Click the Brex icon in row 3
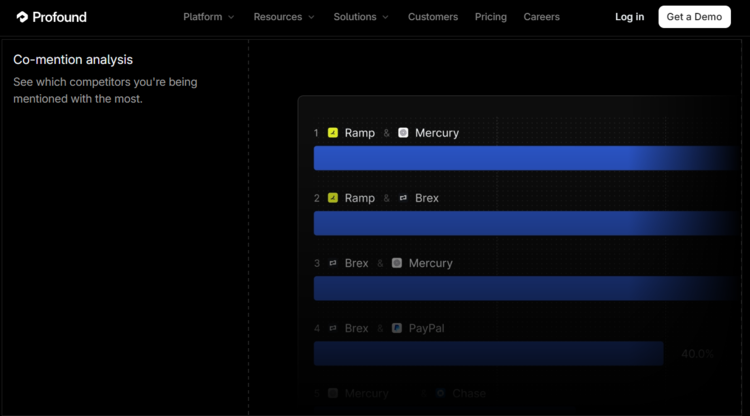The width and height of the screenshot is (750, 416). 333,263
